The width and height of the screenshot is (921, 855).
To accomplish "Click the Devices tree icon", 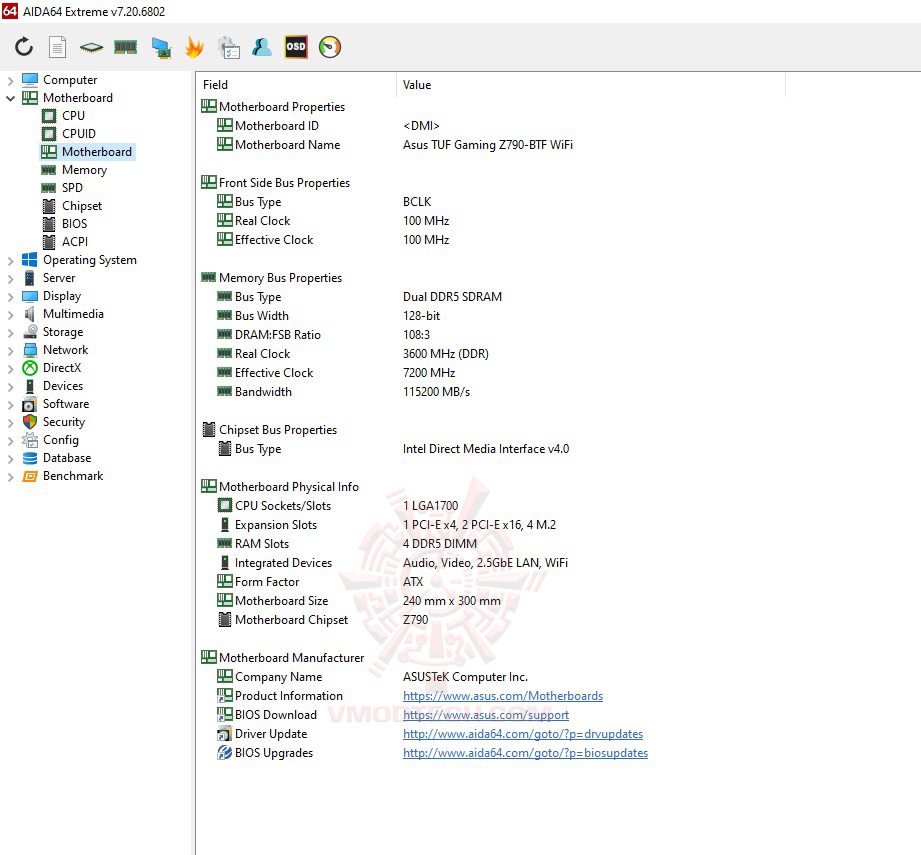I will pyautogui.click(x=30, y=386).
